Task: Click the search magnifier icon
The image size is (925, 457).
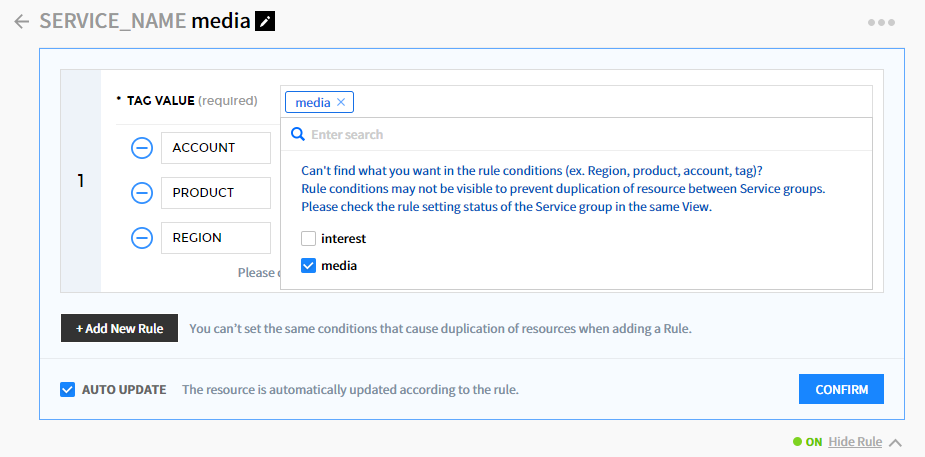Action: [x=297, y=134]
